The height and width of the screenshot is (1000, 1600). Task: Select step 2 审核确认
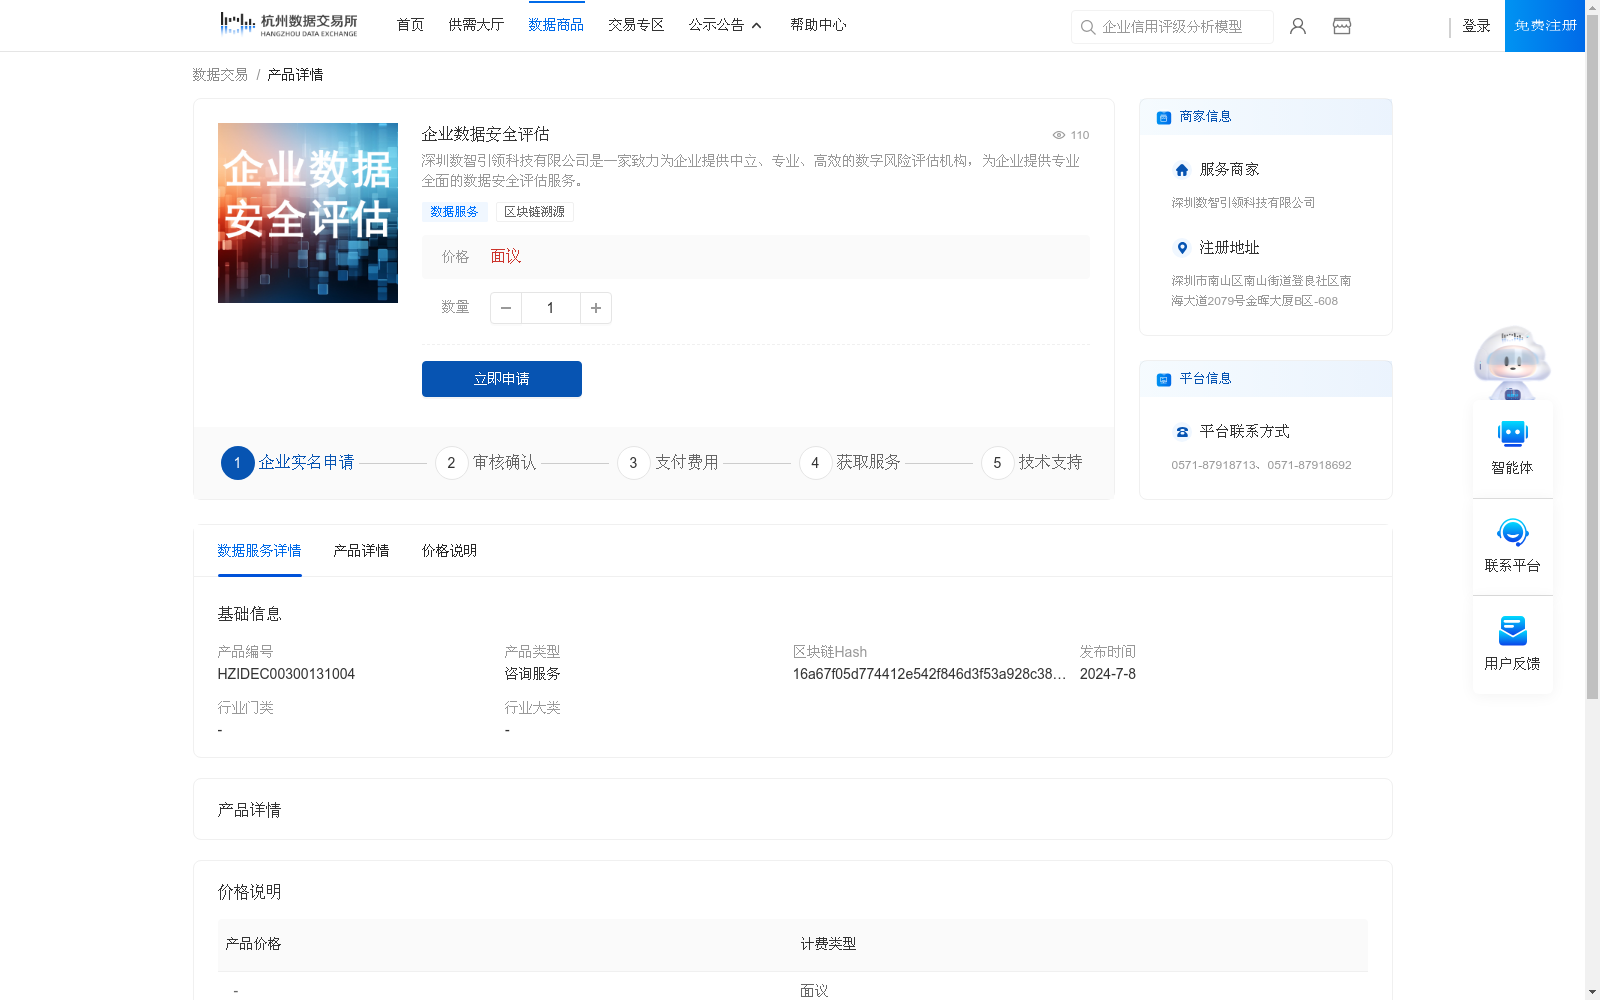click(486, 463)
